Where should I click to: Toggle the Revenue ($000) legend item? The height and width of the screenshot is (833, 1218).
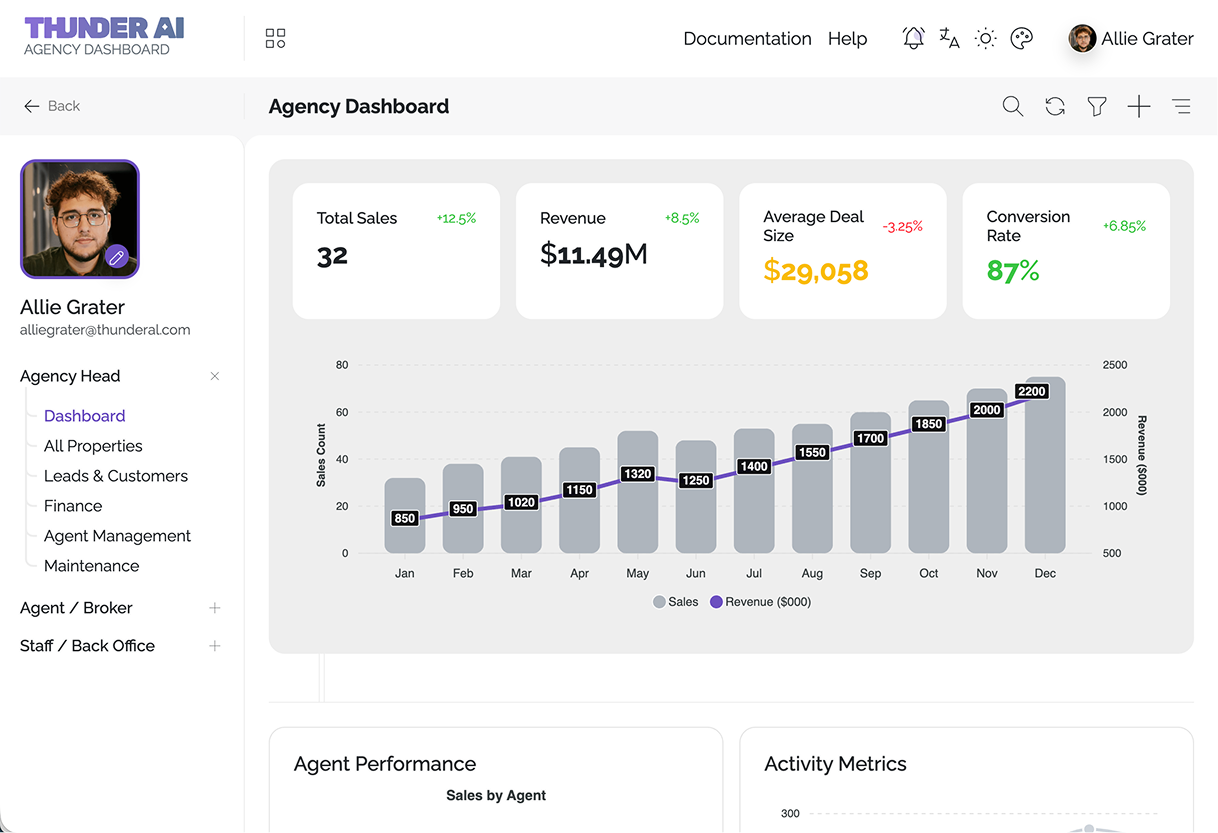[760, 601]
